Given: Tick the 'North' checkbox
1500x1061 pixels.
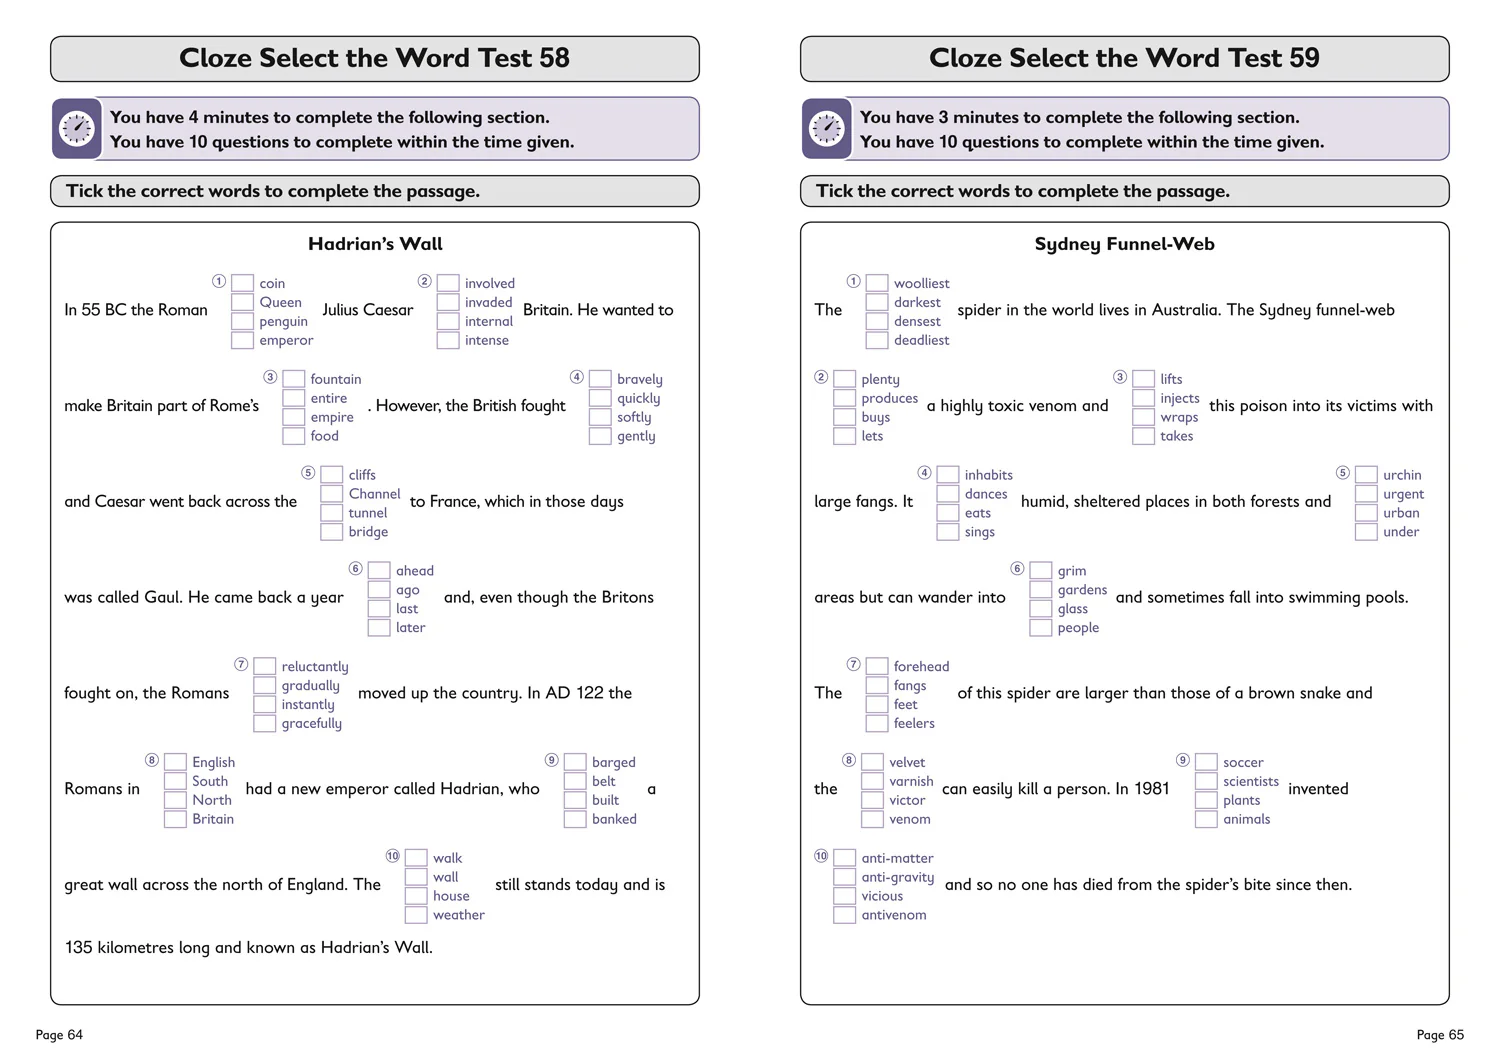Looking at the screenshot, I should pos(175,801).
